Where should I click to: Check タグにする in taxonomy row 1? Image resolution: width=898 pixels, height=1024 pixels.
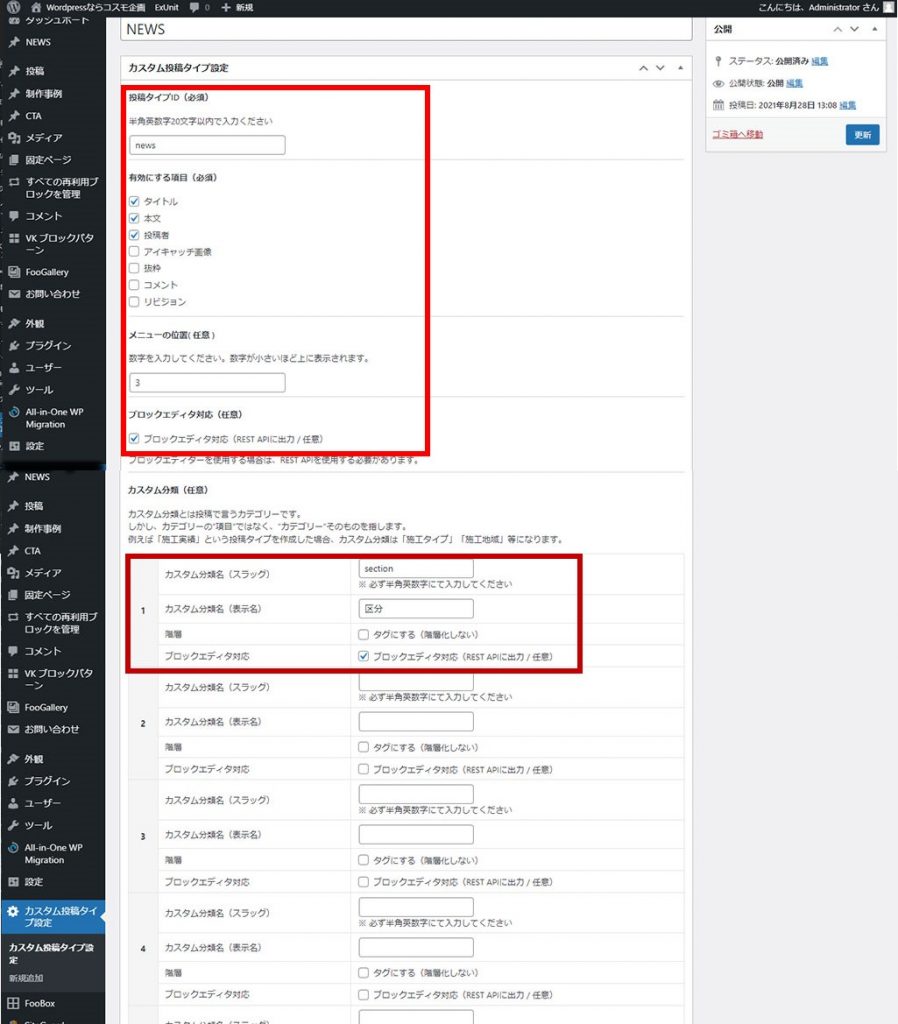364,635
